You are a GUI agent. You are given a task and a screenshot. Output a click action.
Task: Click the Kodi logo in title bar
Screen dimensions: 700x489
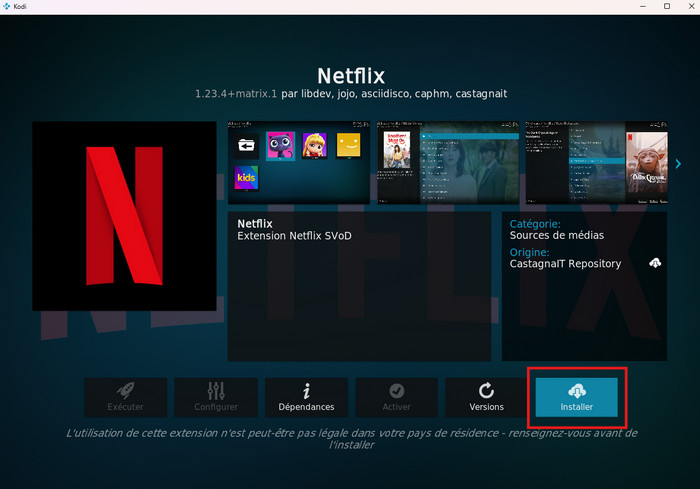tap(6, 6)
